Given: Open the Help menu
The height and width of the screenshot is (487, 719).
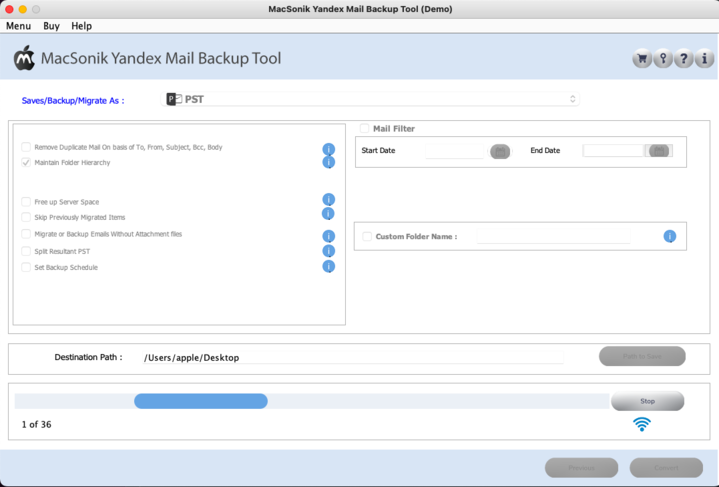Looking at the screenshot, I should pos(81,26).
